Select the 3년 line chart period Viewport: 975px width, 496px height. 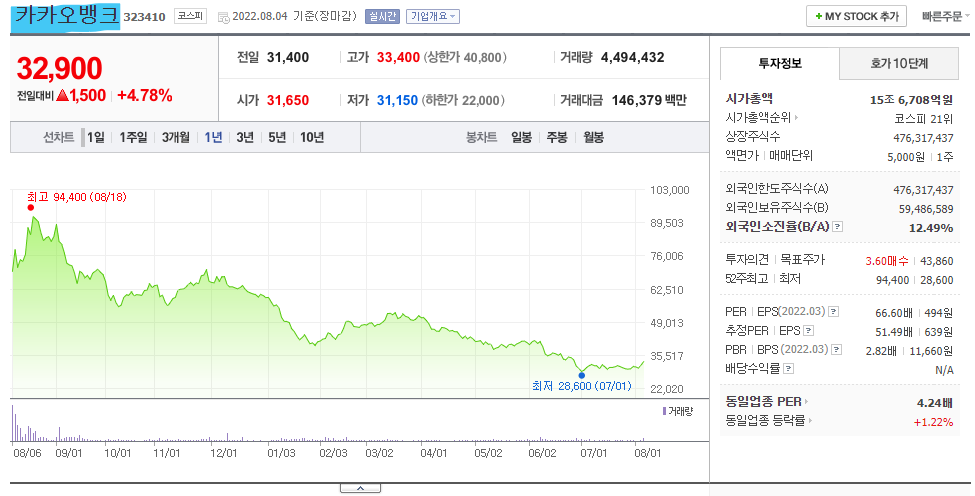point(245,137)
